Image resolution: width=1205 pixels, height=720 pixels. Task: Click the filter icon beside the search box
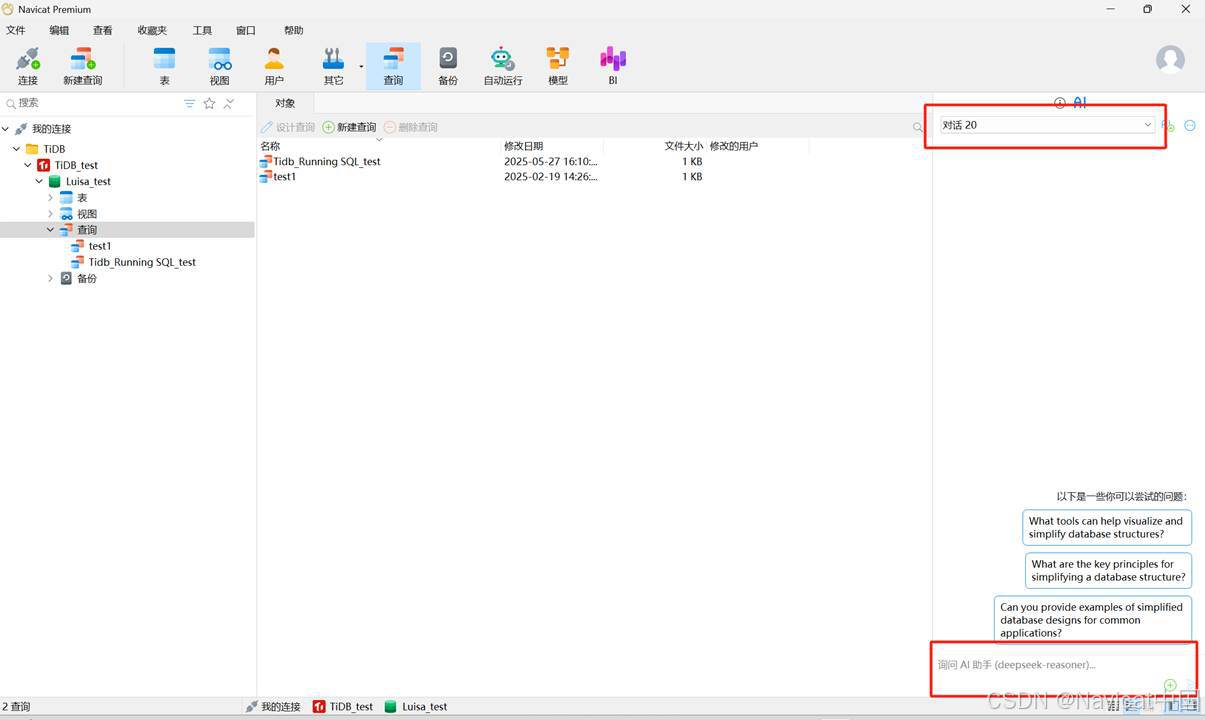pyautogui.click(x=190, y=103)
